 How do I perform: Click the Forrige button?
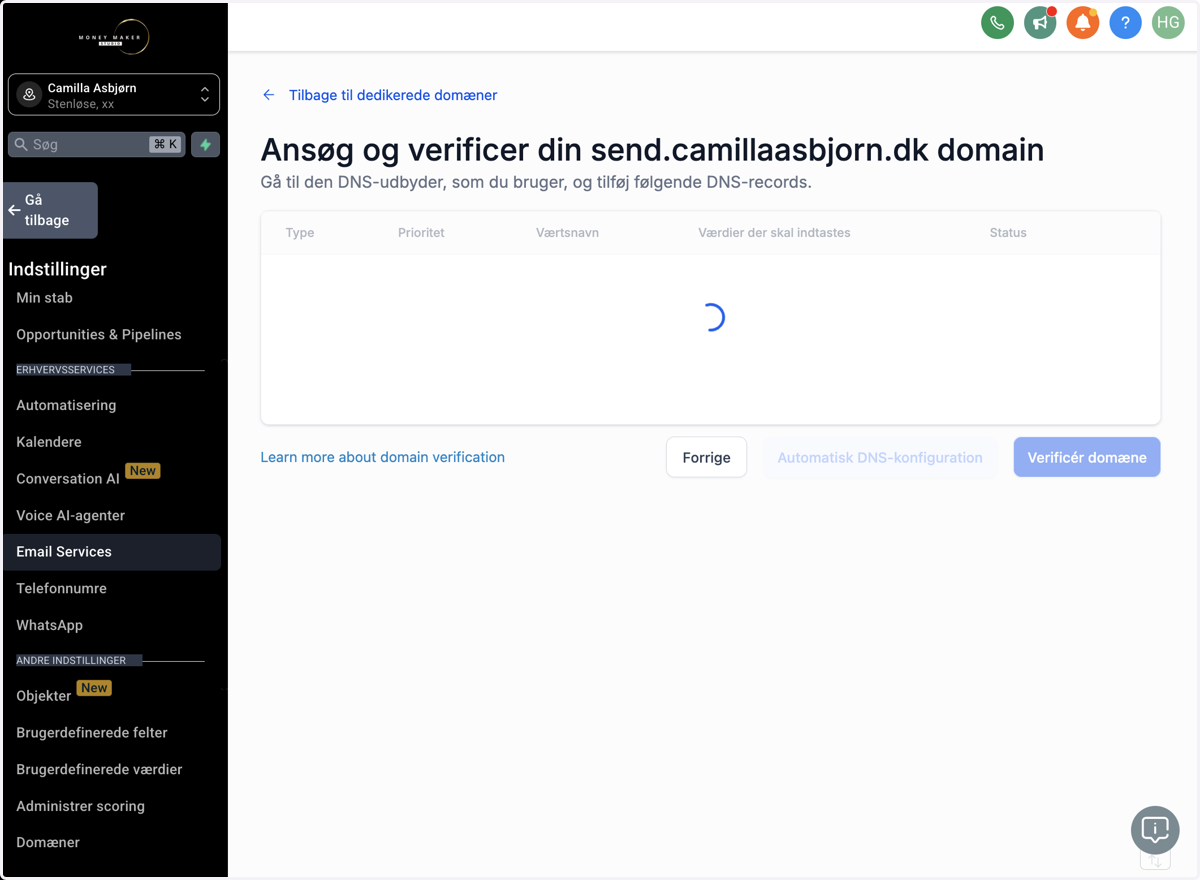pyautogui.click(x=706, y=457)
